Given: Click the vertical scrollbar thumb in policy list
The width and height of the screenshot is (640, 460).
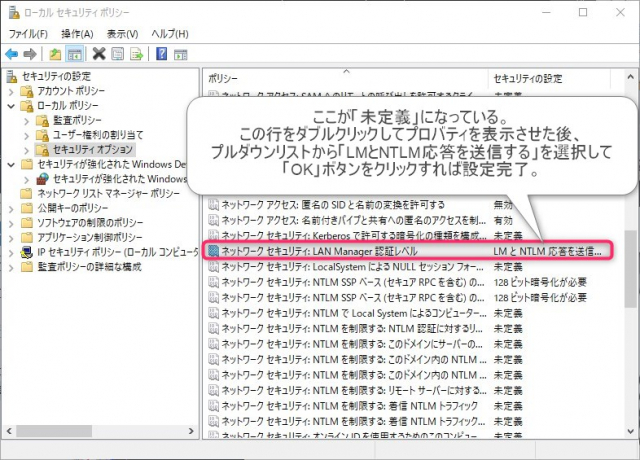Looking at the screenshot, I should (x=630, y=268).
